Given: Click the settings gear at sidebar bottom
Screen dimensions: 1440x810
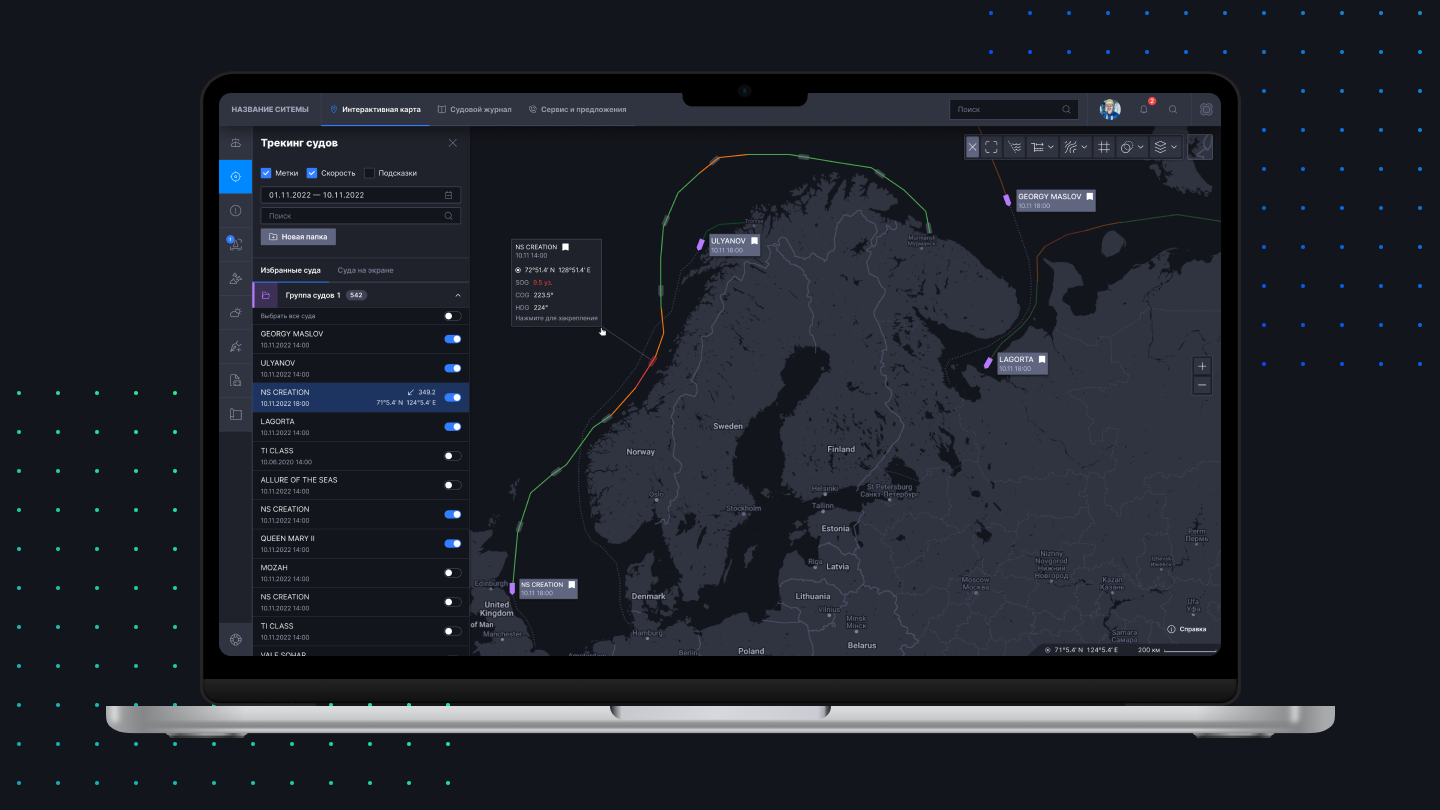Looking at the screenshot, I should pos(235,638).
